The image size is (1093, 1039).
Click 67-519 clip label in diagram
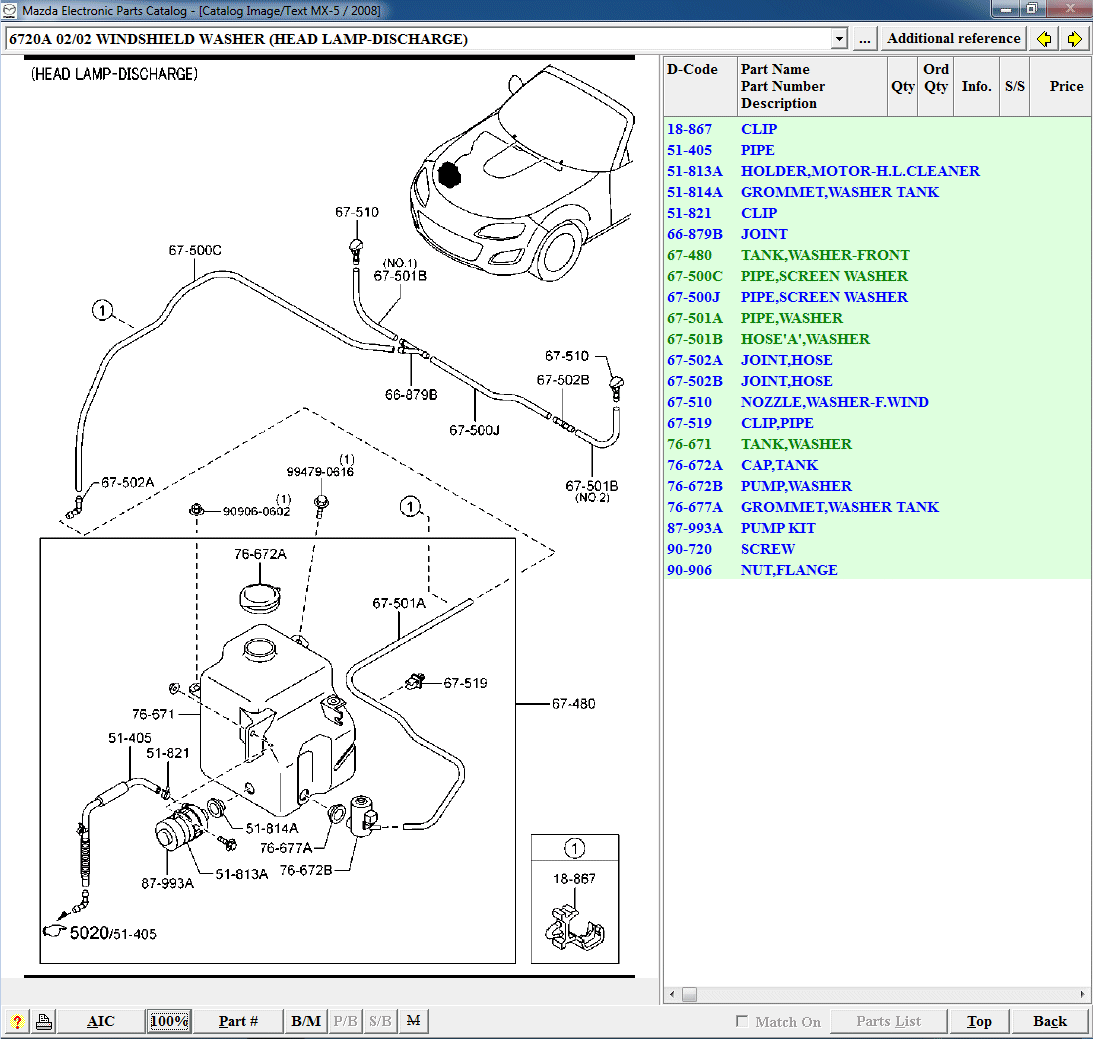point(466,683)
